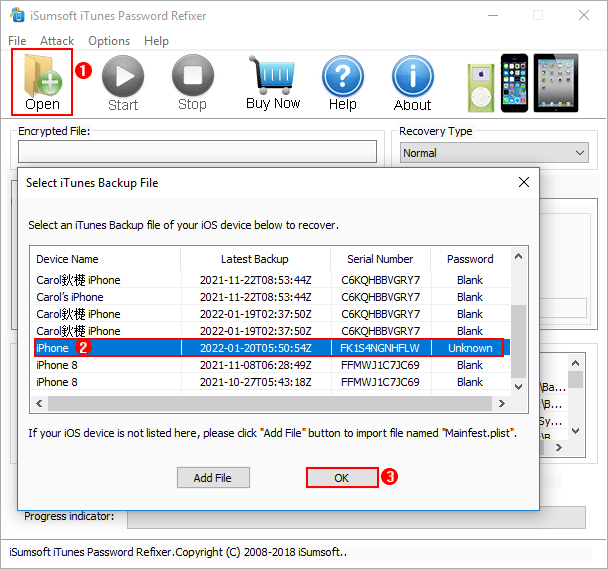The height and width of the screenshot is (569, 608).
Task: Click the 2022-01-20T05:50:54Z backup date cell
Action: point(256,348)
